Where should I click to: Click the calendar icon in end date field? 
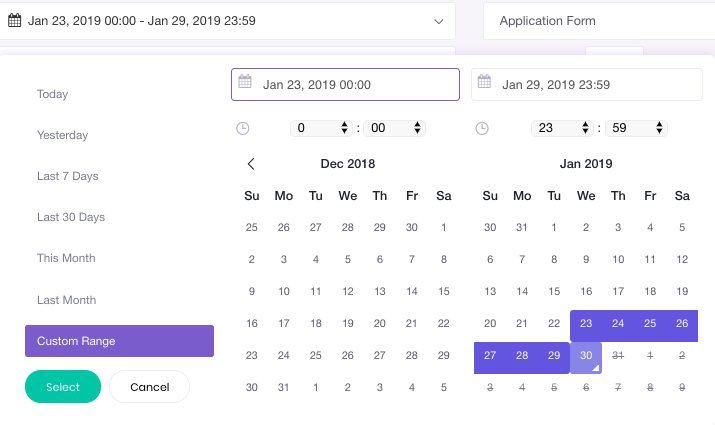point(485,85)
